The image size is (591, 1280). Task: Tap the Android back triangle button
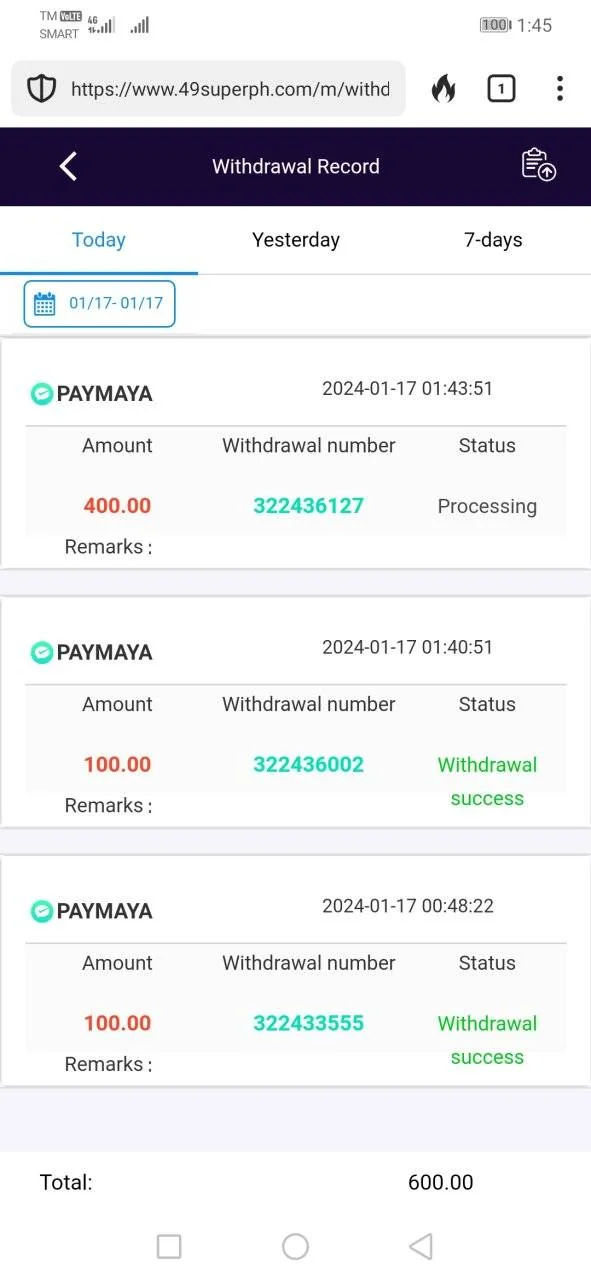point(421,1246)
